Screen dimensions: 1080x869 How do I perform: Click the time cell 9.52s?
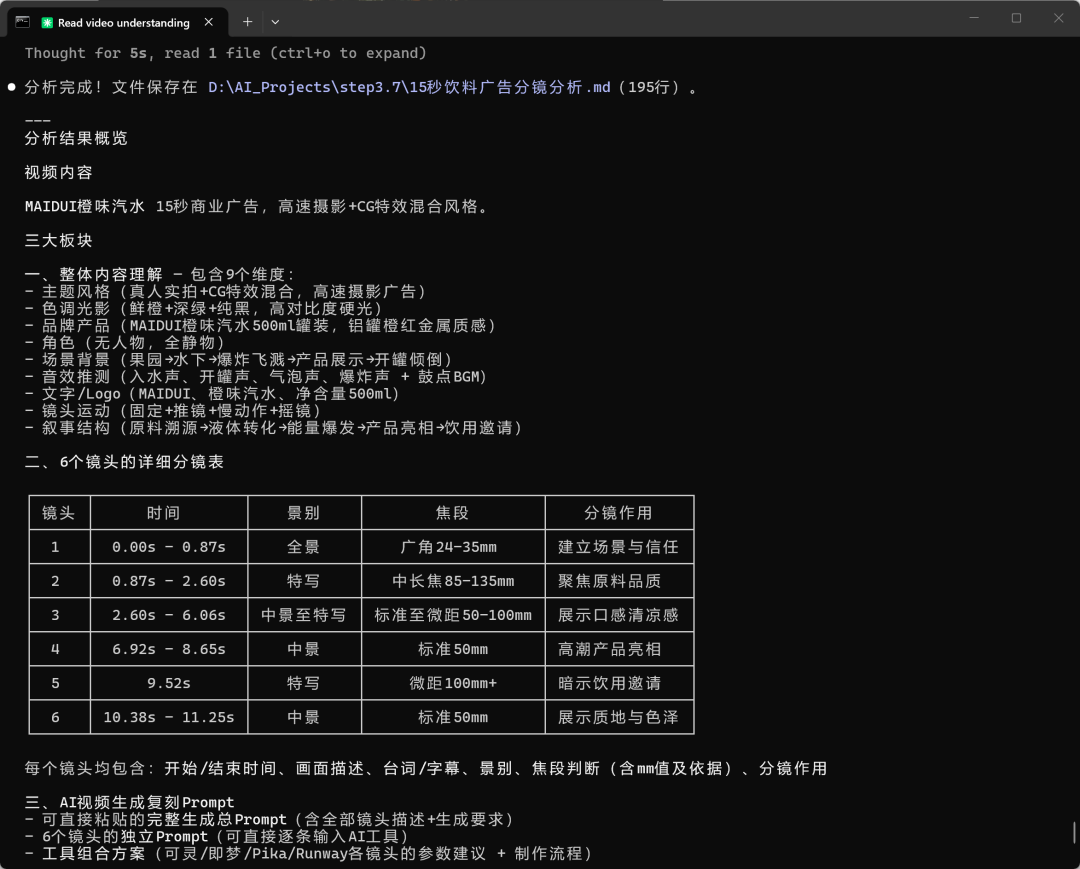[x=169, y=683]
